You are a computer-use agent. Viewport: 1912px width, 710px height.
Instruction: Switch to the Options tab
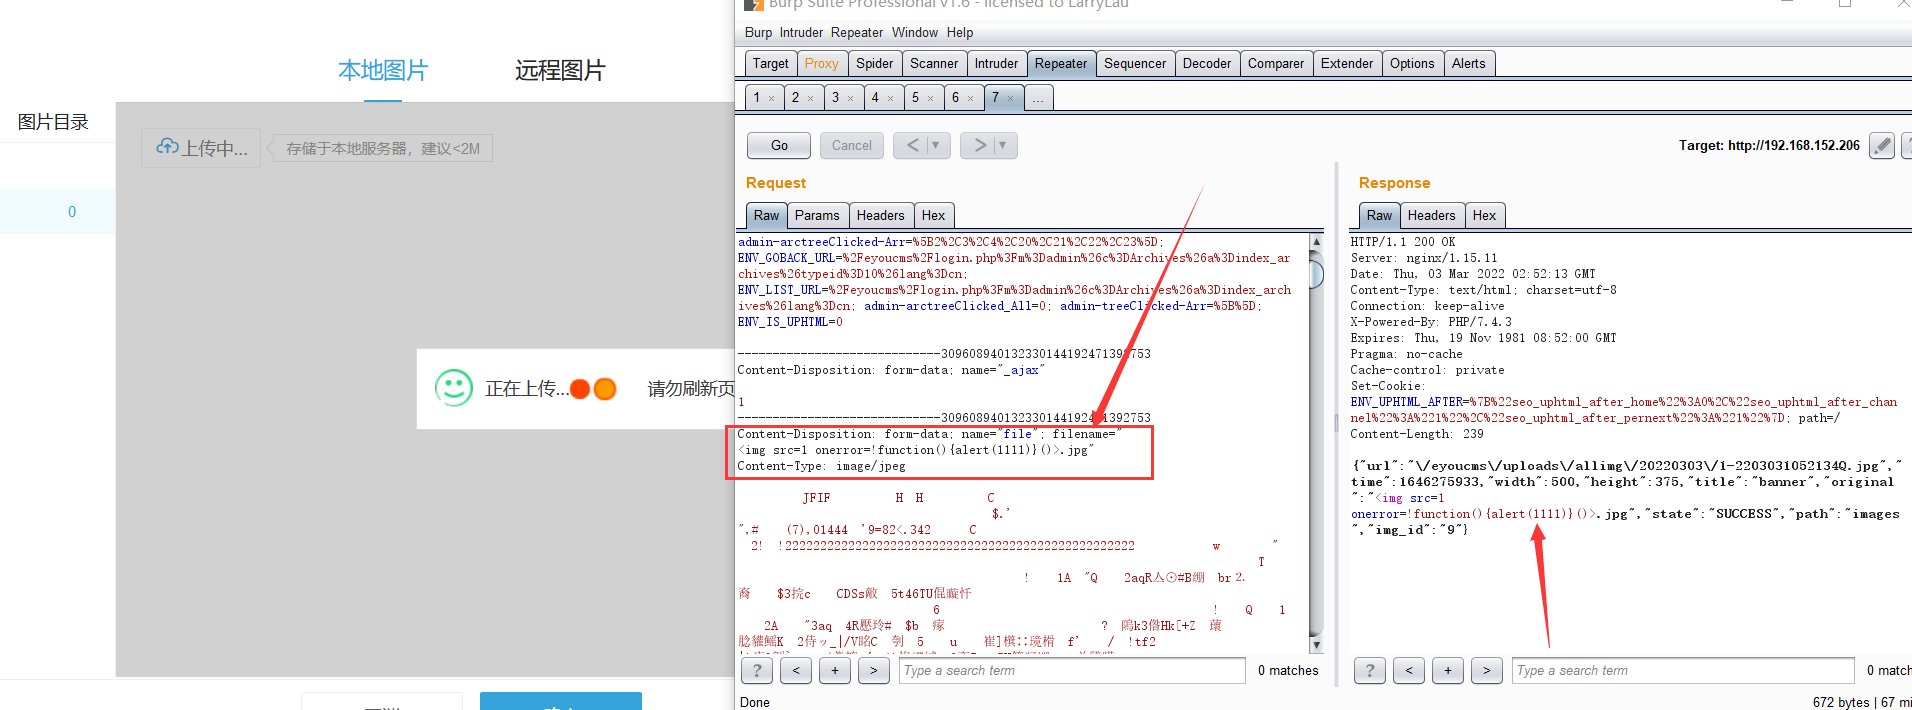pyautogui.click(x=1412, y=63)
